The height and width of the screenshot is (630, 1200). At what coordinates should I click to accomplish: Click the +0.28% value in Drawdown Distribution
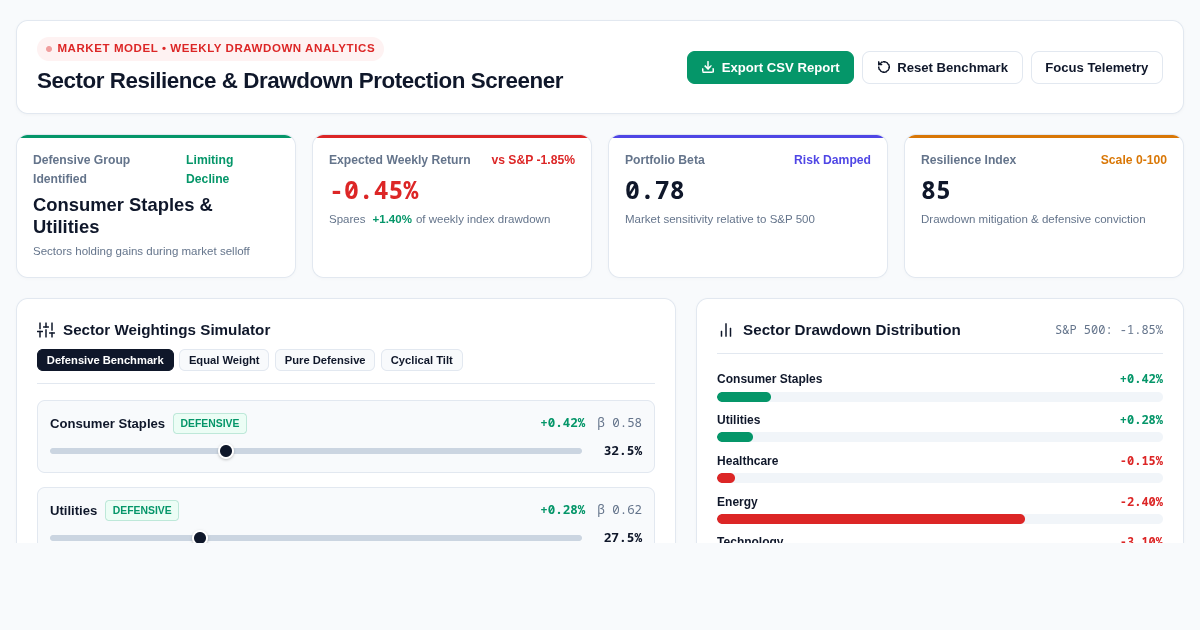(x=1141, y=420)
